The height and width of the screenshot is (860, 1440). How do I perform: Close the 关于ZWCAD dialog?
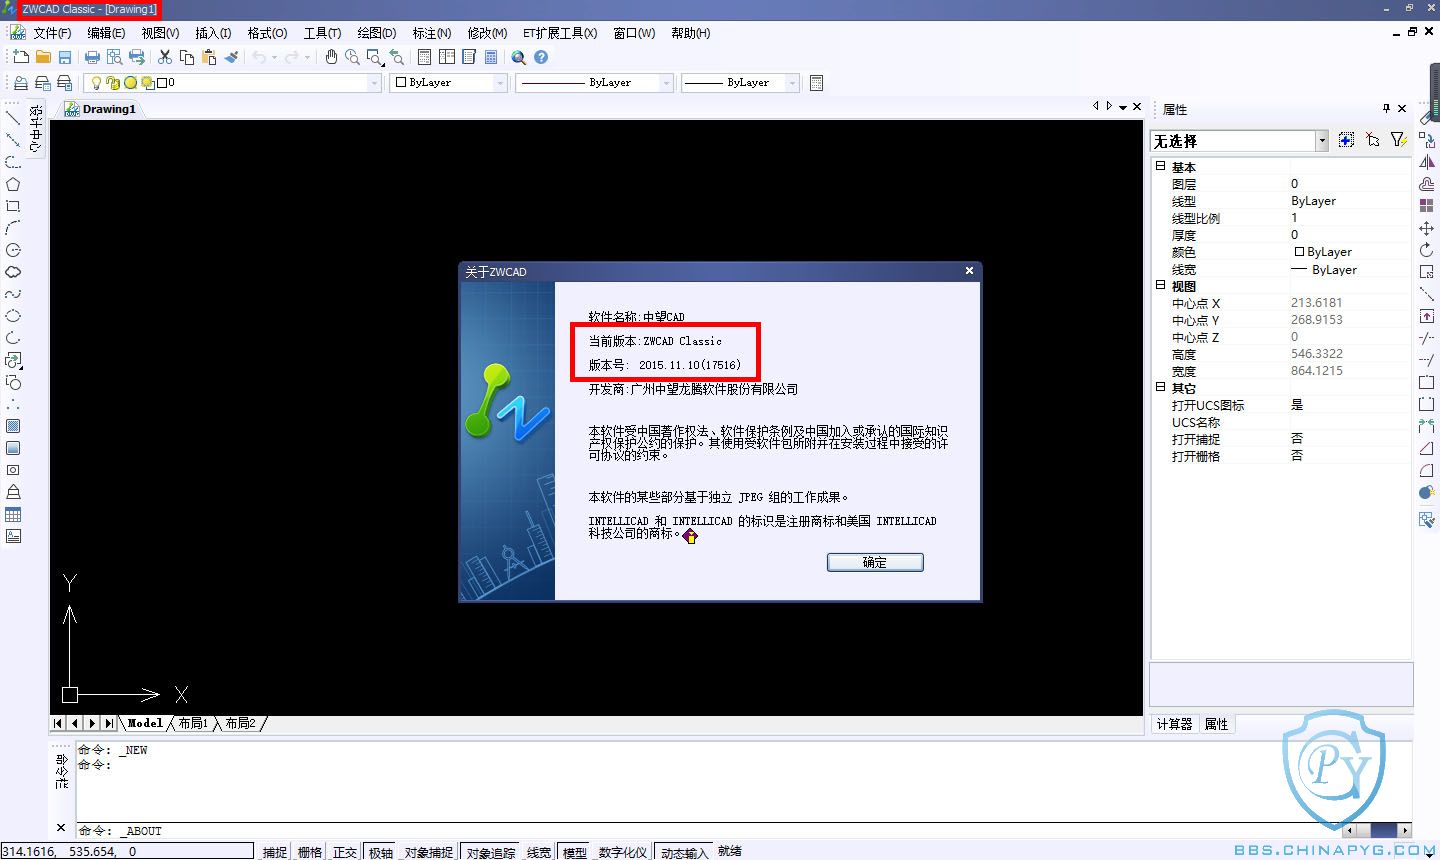point(968,271)
